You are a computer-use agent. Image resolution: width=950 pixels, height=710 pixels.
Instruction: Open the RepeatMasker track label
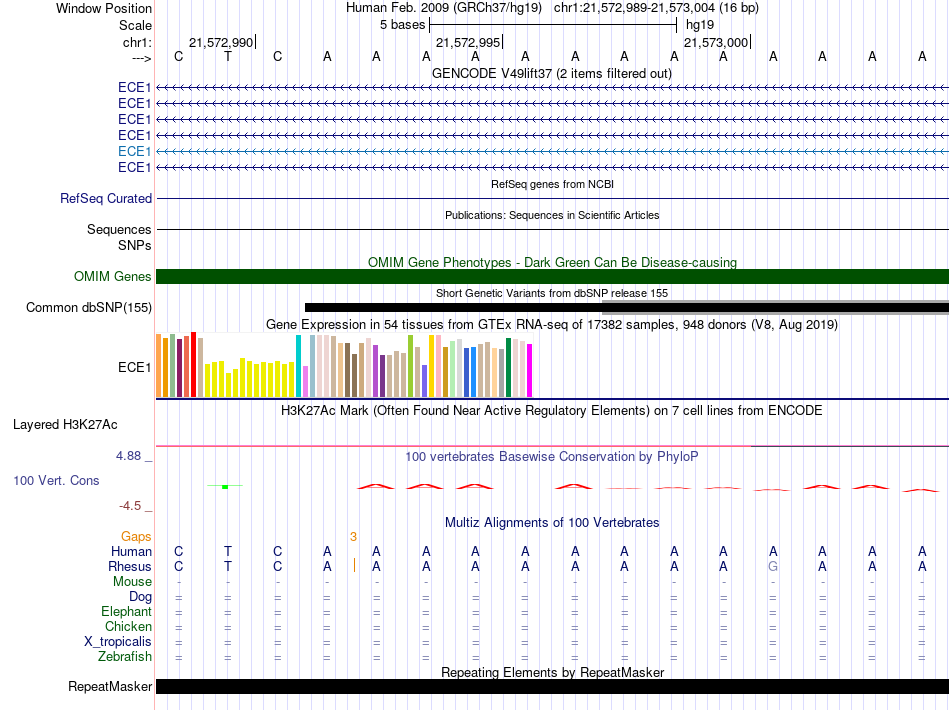click(x=110, y=687)
